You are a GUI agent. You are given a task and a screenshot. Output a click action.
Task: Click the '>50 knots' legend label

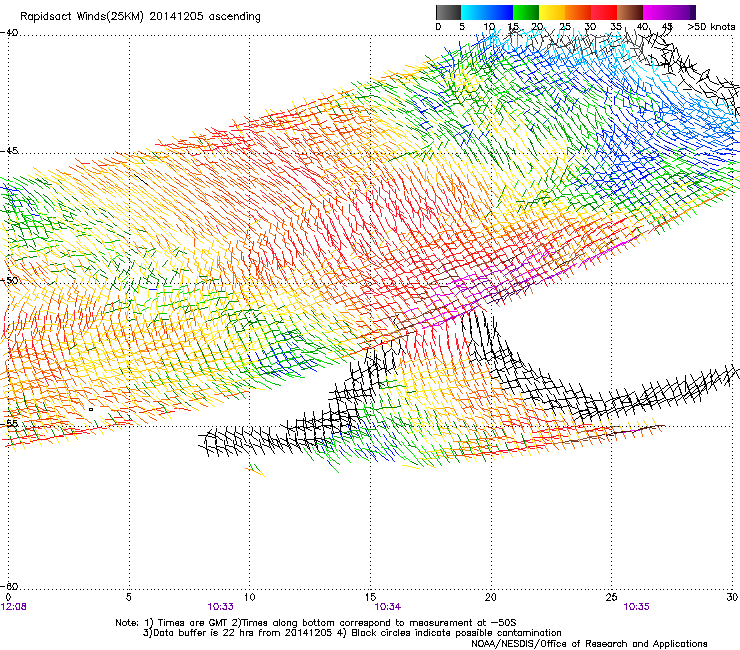(x=711, y=27)
